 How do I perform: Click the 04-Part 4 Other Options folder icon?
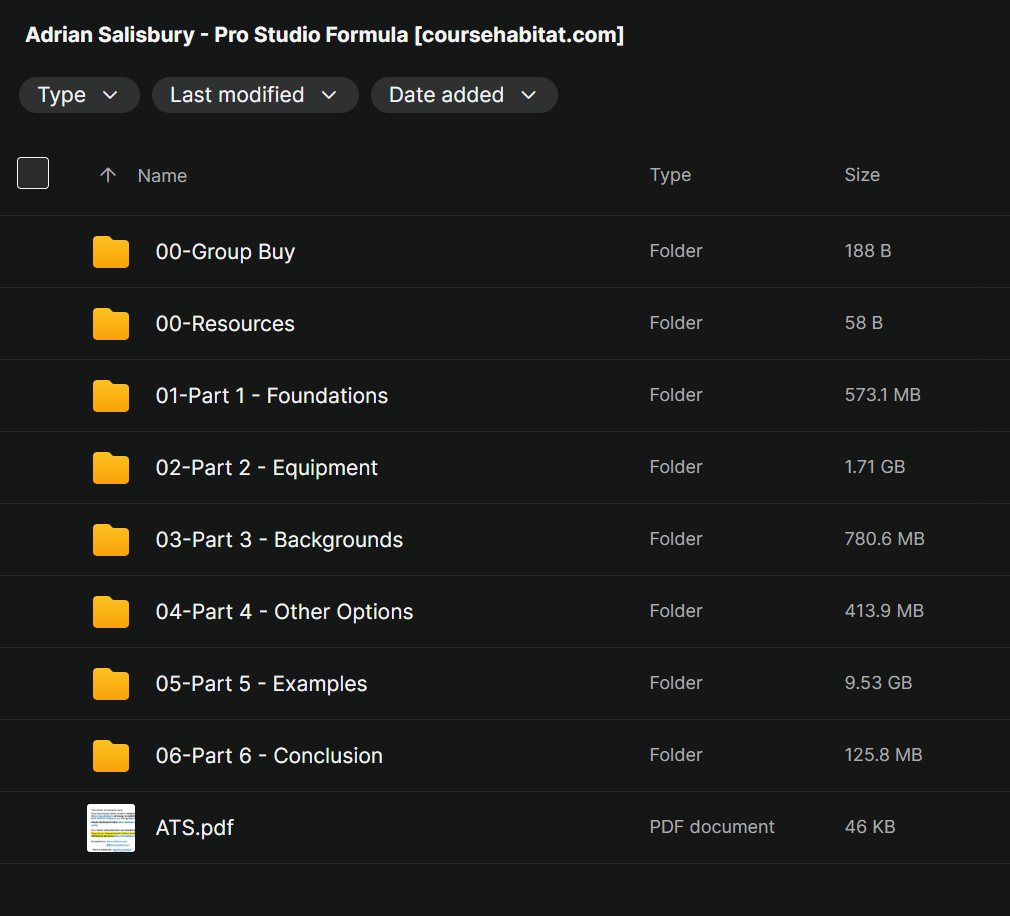coord(111,612)
